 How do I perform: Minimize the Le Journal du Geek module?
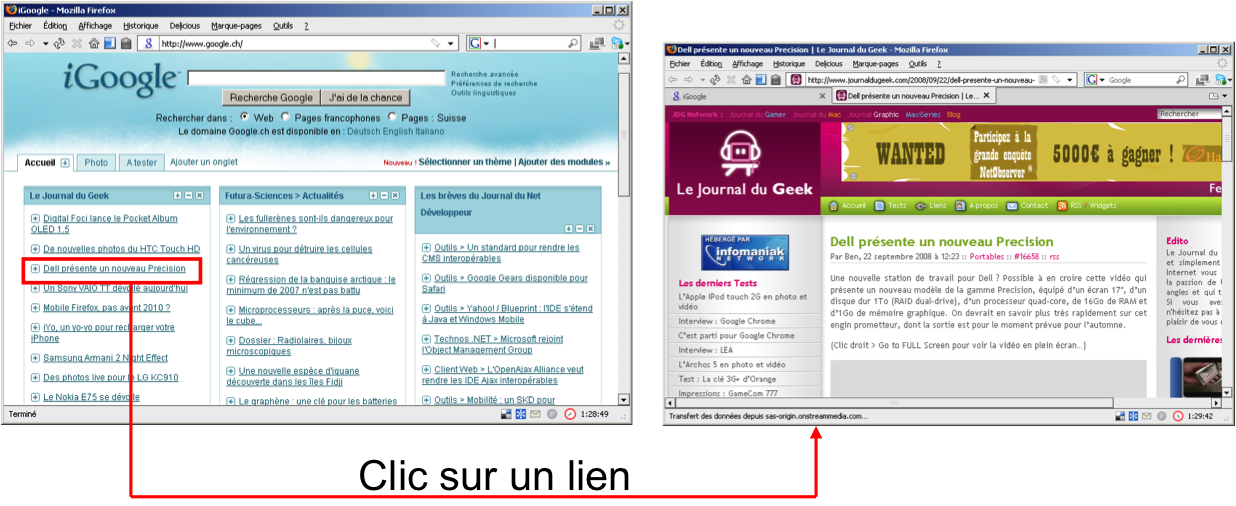[189, 196]
